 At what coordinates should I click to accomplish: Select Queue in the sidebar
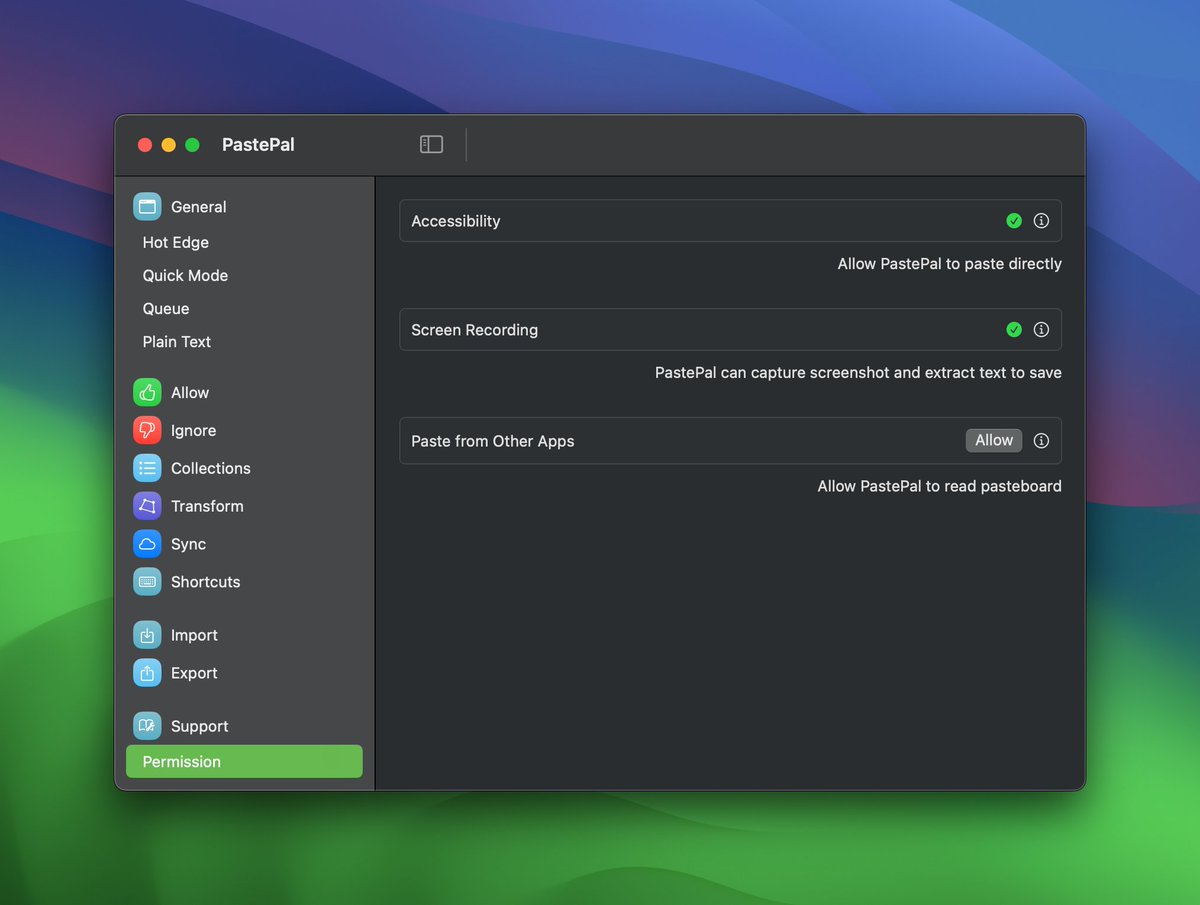point(166,309)
